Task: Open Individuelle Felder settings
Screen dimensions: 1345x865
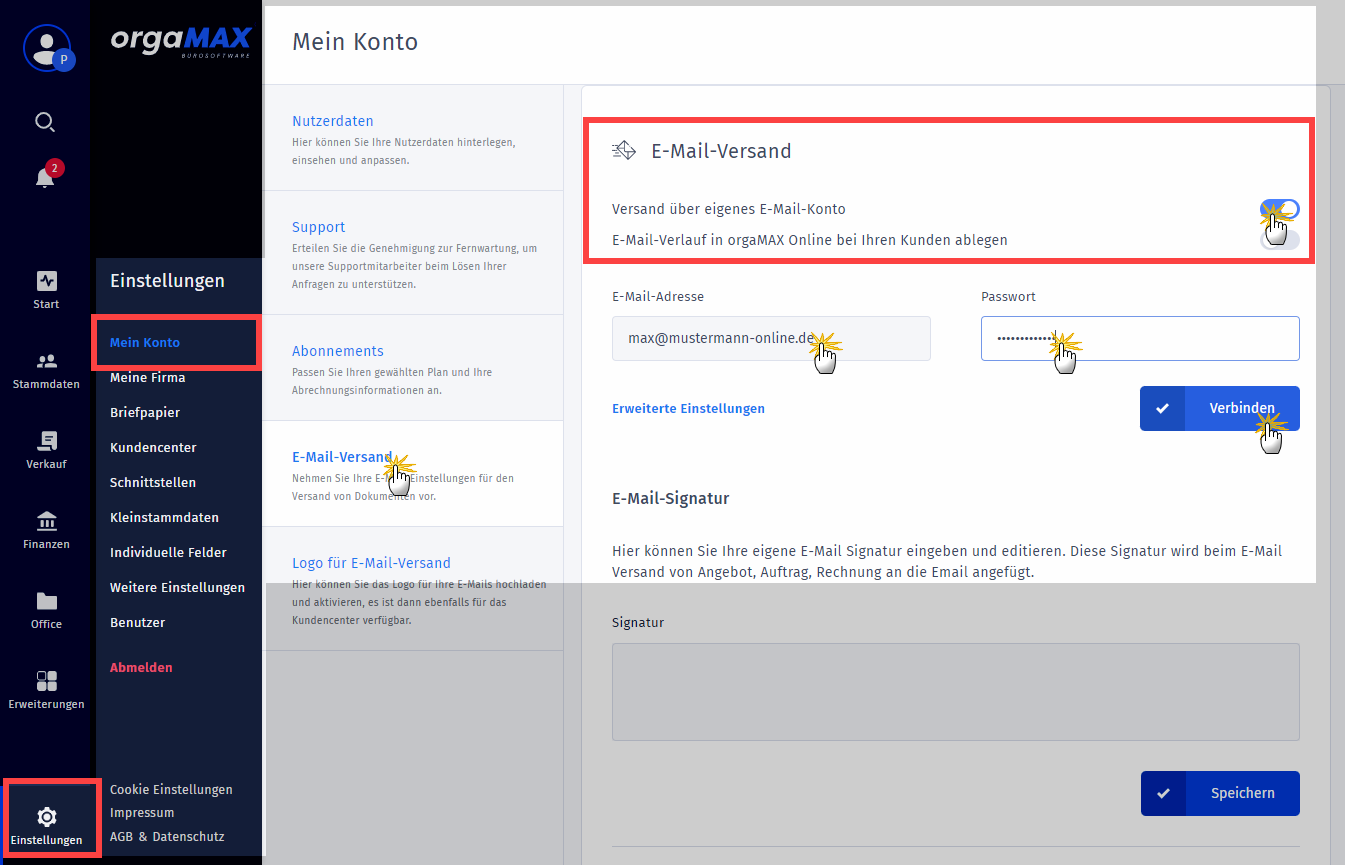Action: click(x=168, y=553)
